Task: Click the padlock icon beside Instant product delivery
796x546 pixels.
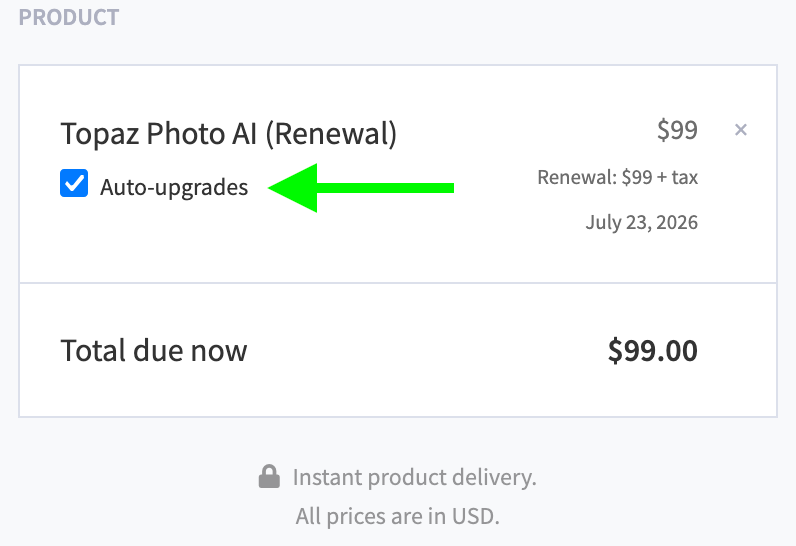Action: coord(269,476)
